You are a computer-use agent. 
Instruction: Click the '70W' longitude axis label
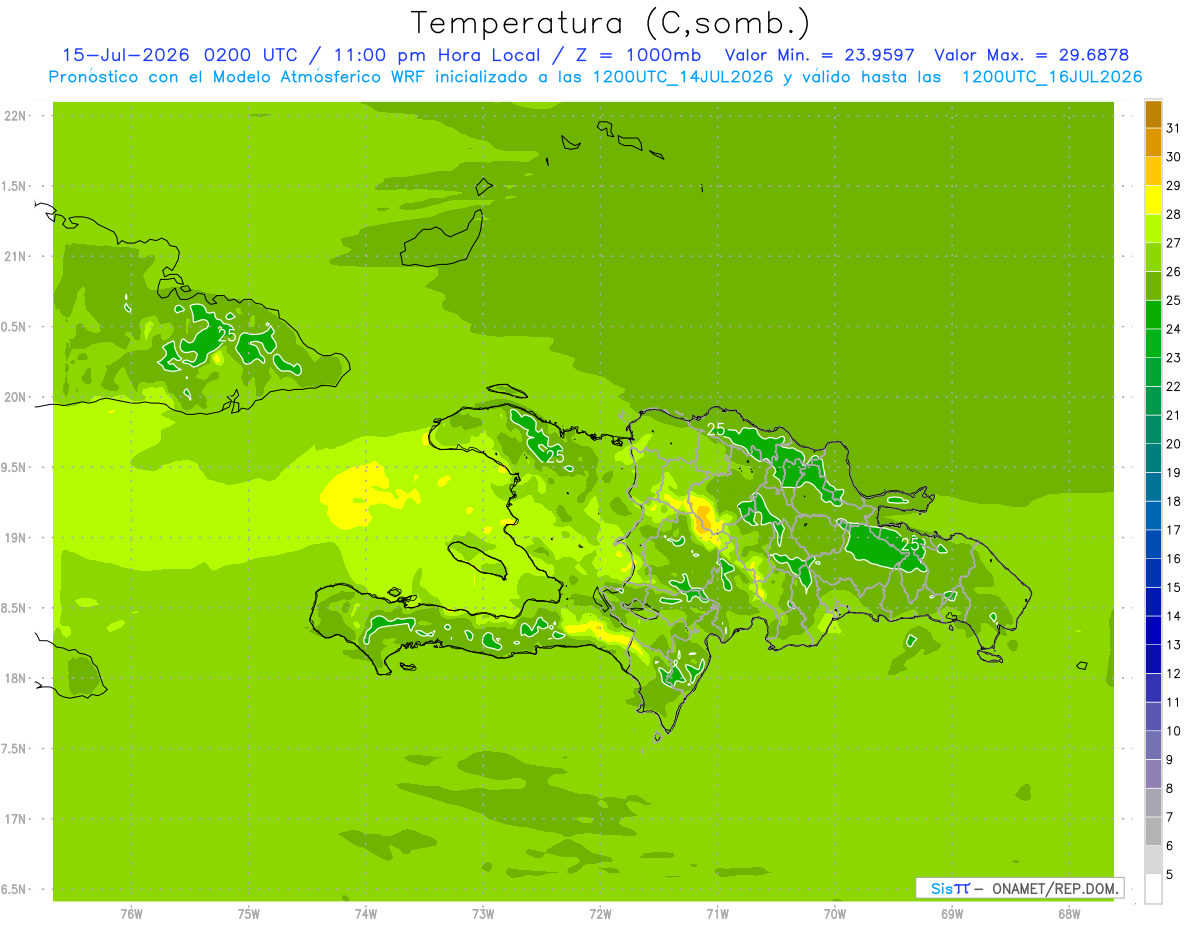coord(835,913)
